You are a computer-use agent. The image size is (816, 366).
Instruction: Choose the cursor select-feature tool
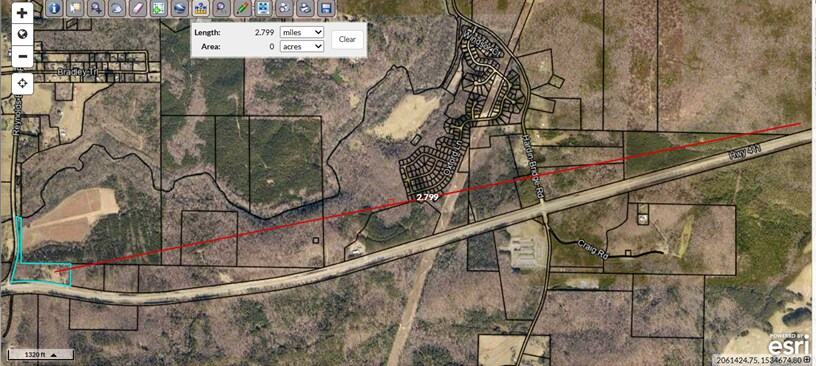point(75,7)
